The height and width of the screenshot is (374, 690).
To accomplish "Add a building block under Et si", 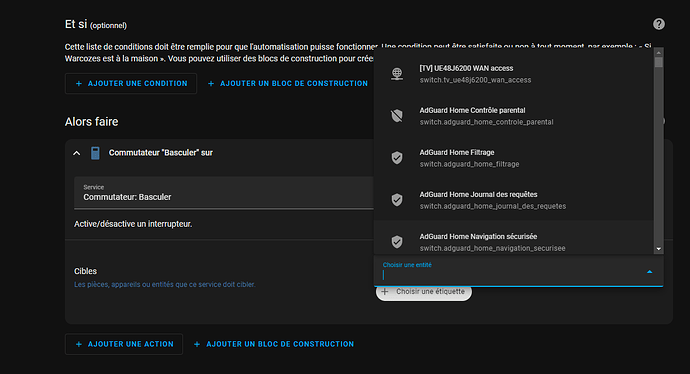I will point(288,84).
